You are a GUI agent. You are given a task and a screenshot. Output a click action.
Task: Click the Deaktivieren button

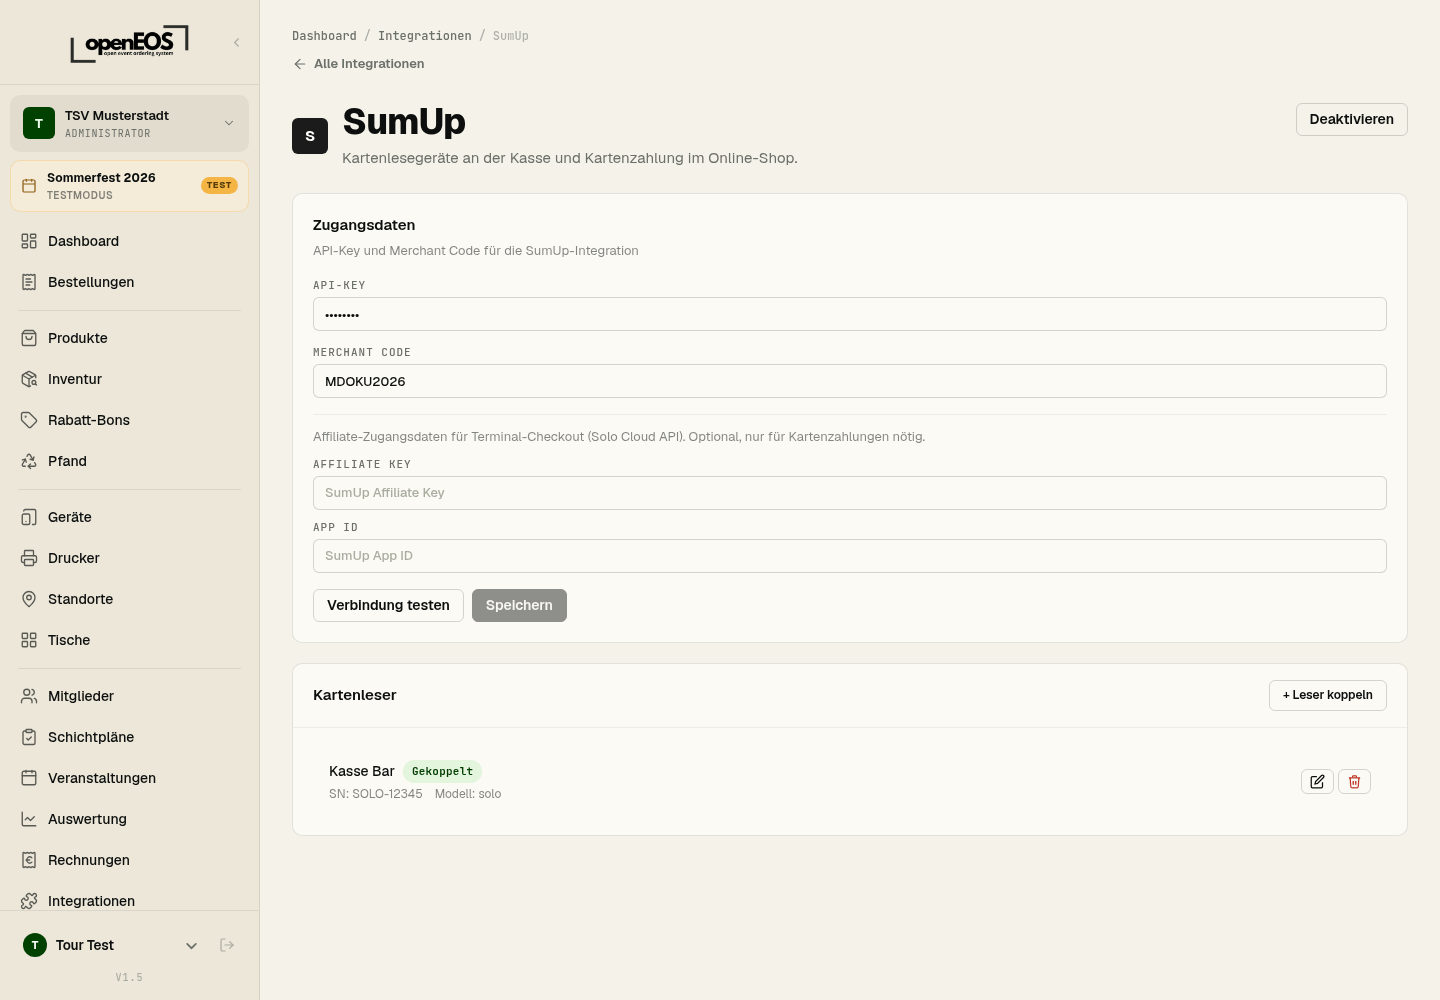pyautogui.click(x=1351, y=119)
